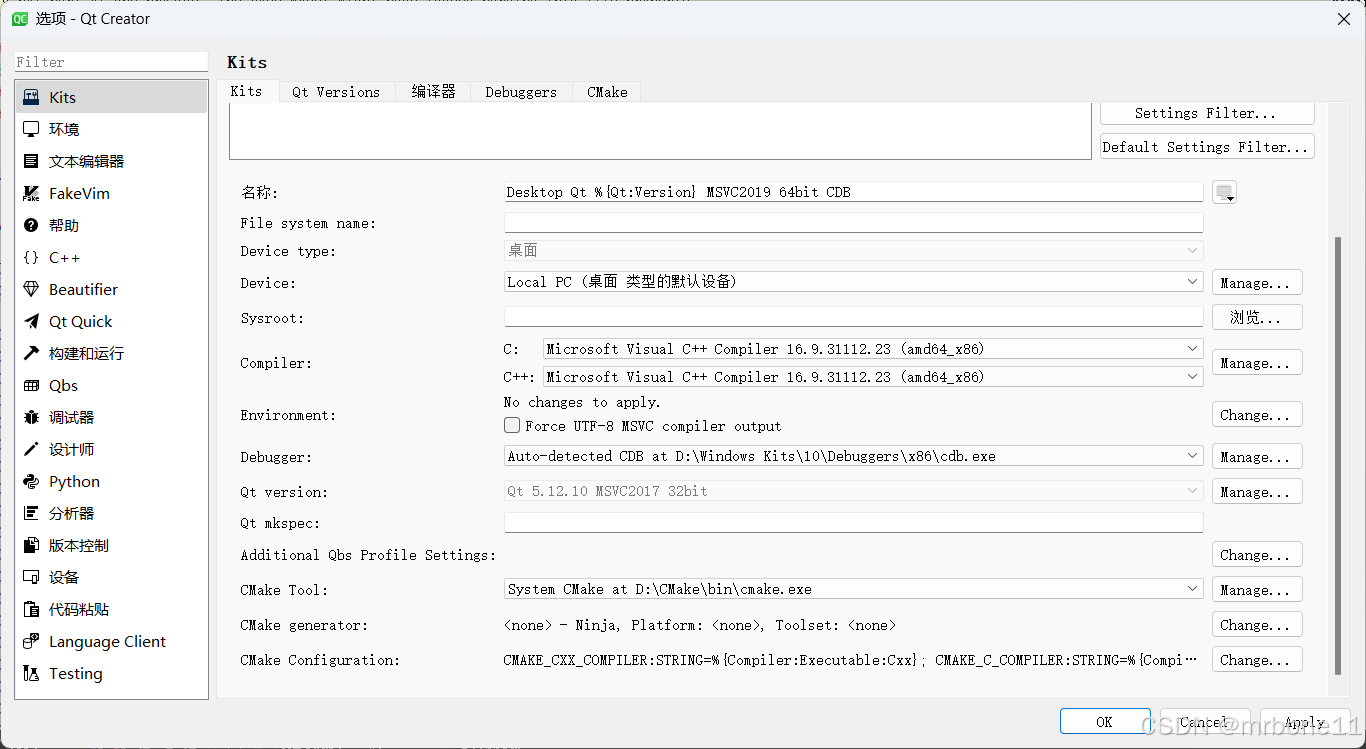Open the 代码粘贴 clipboard icon category
The image size is (1366, 749).
[31, 609]
